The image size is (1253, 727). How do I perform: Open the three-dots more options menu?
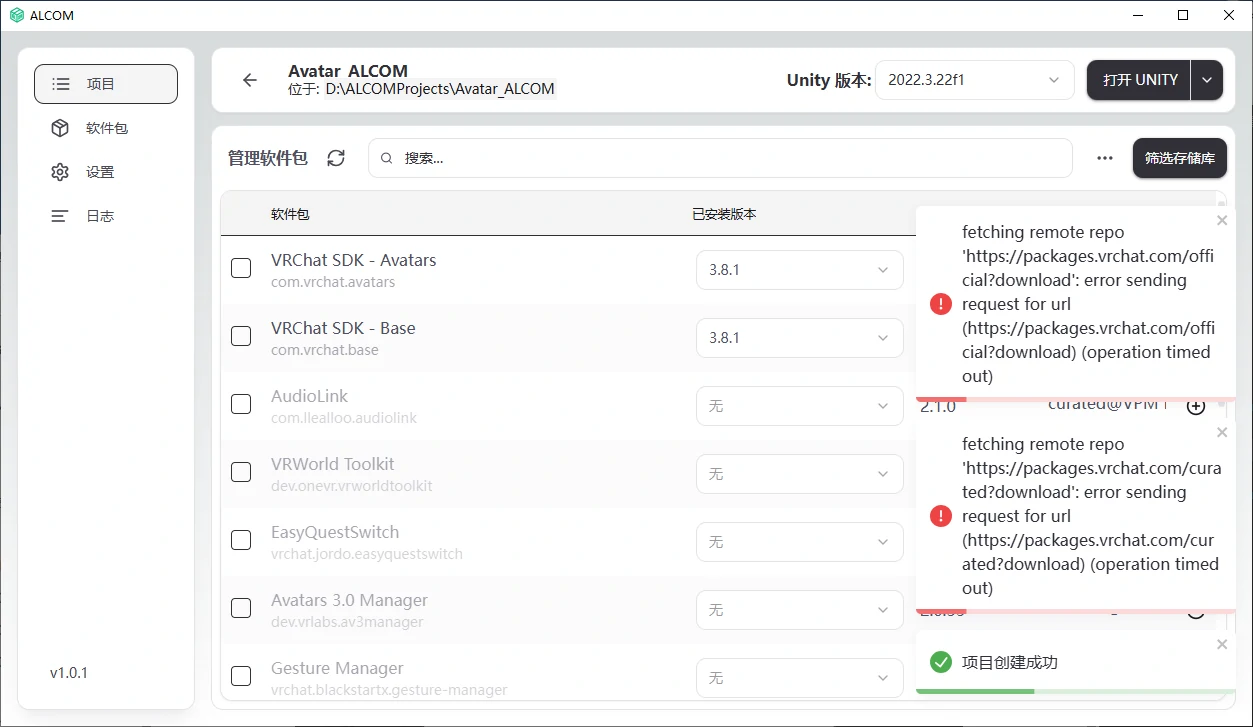tap(1104, 158)
